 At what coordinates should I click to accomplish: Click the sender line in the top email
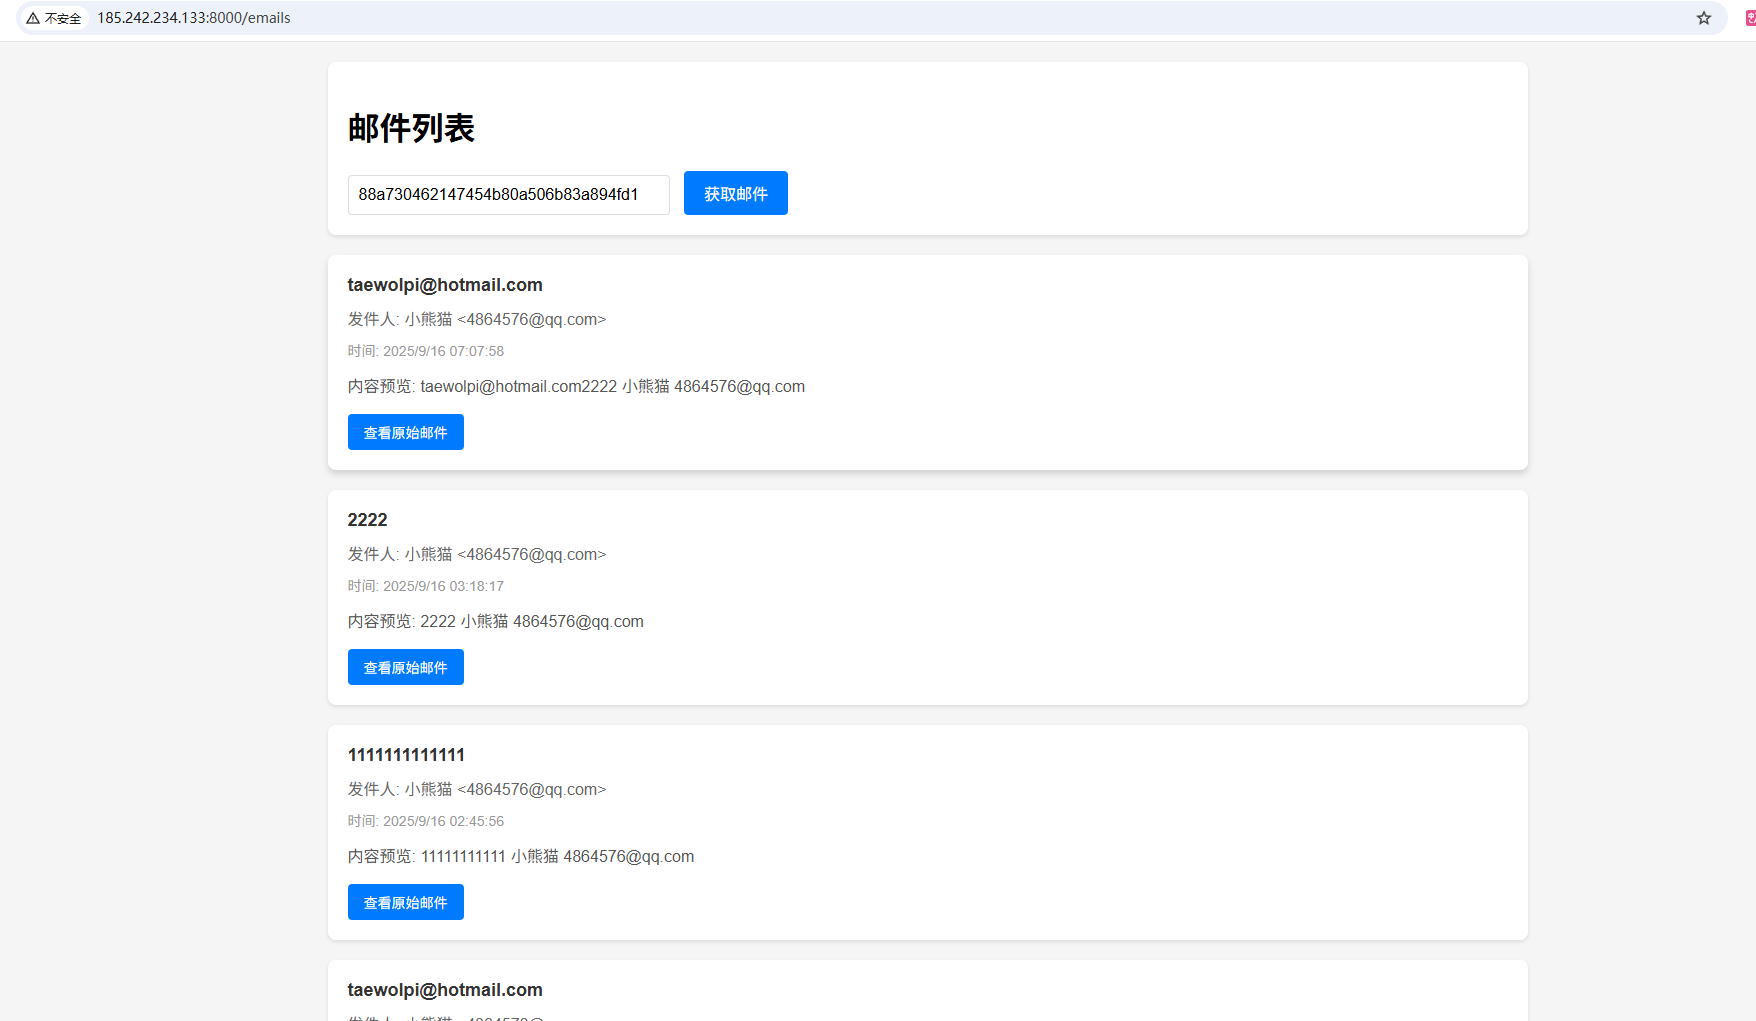pyautogui.click(x=476, y=319)
